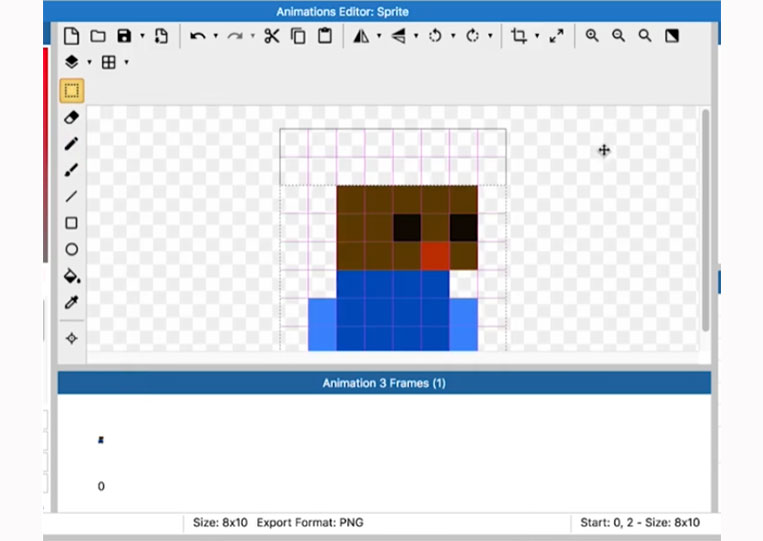Select the rectangular selection tool
Viewport: 763px width, 541px height.
click(x=72, y=91)
